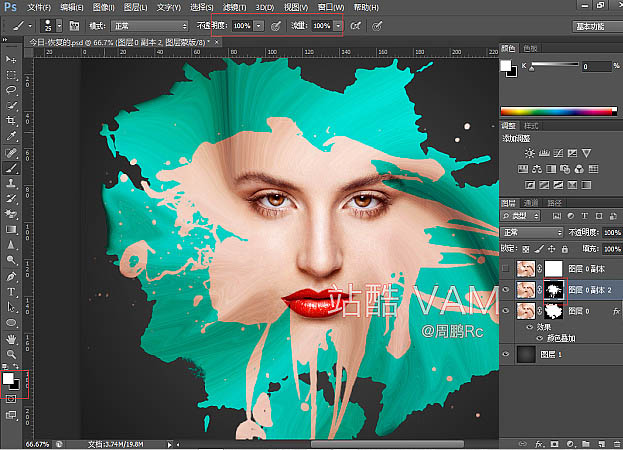The image size is (623, 450).
Task: Select the Type tool
Action: [x=11, y=292]
